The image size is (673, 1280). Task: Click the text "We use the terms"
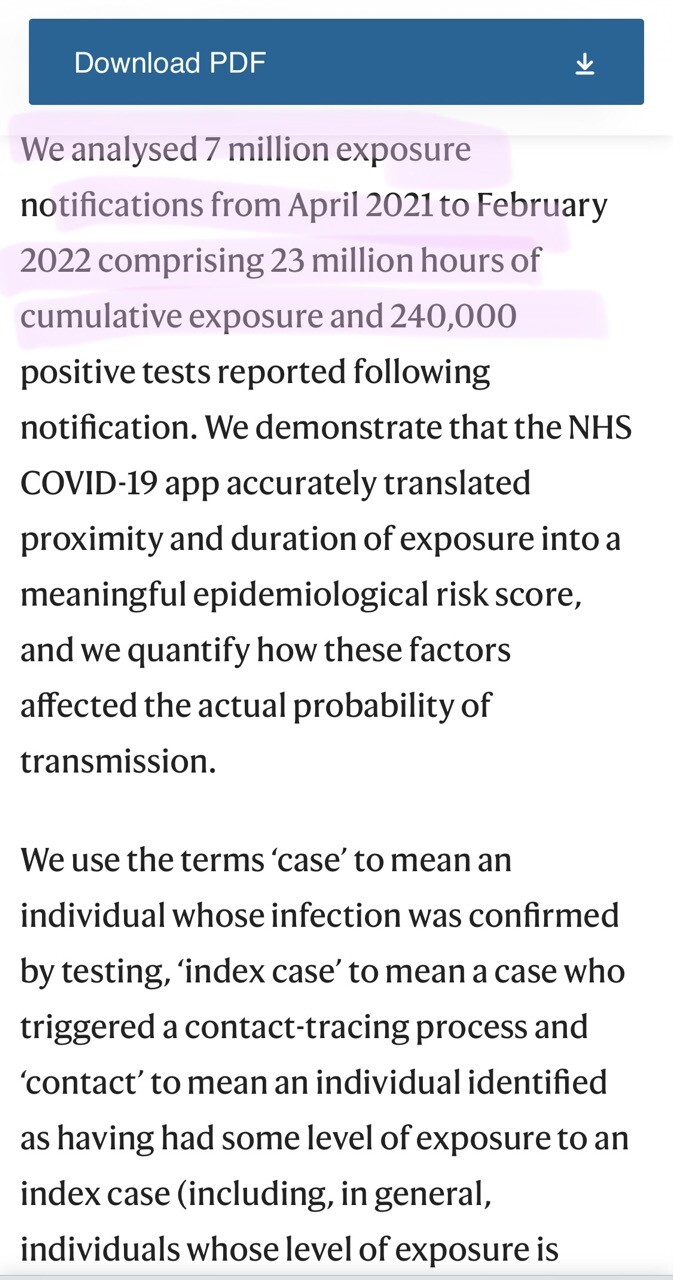pos(133,860)
